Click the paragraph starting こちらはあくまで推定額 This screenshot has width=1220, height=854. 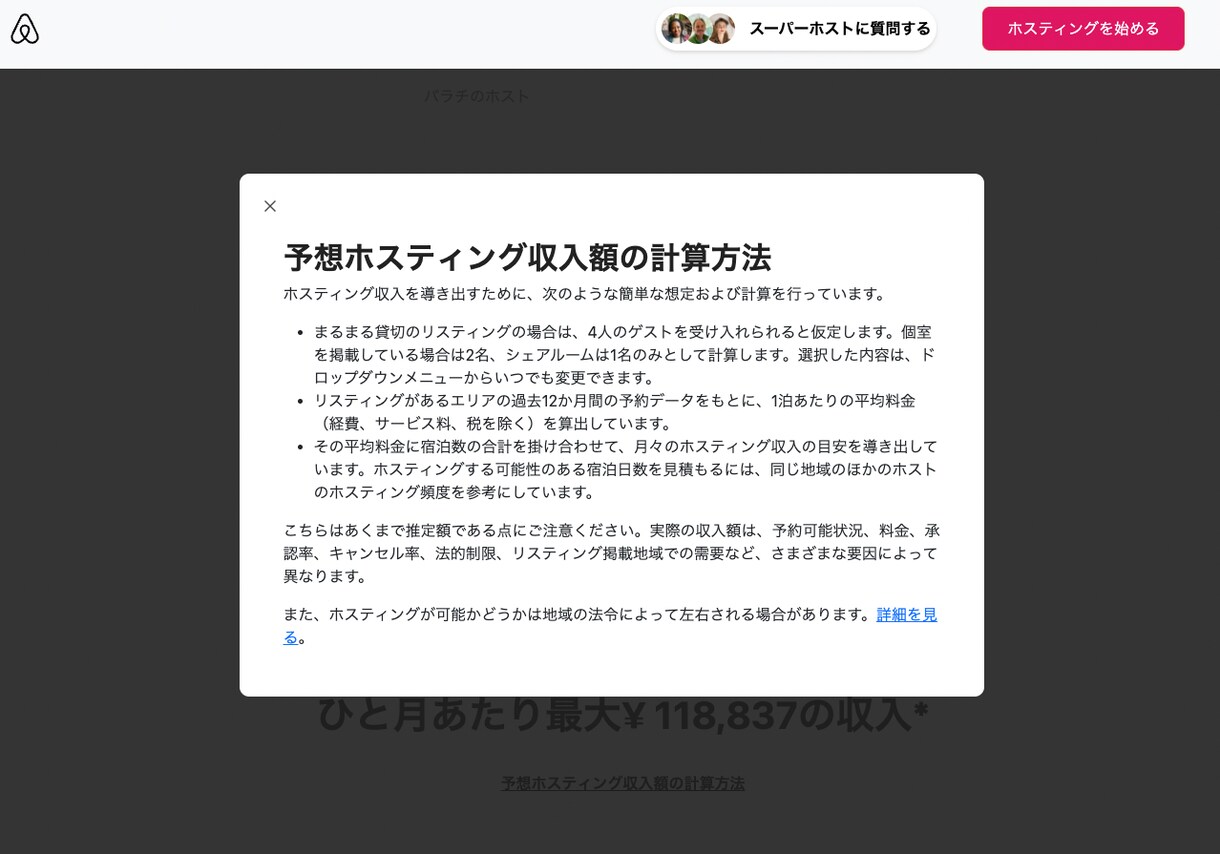pos(612,553)
